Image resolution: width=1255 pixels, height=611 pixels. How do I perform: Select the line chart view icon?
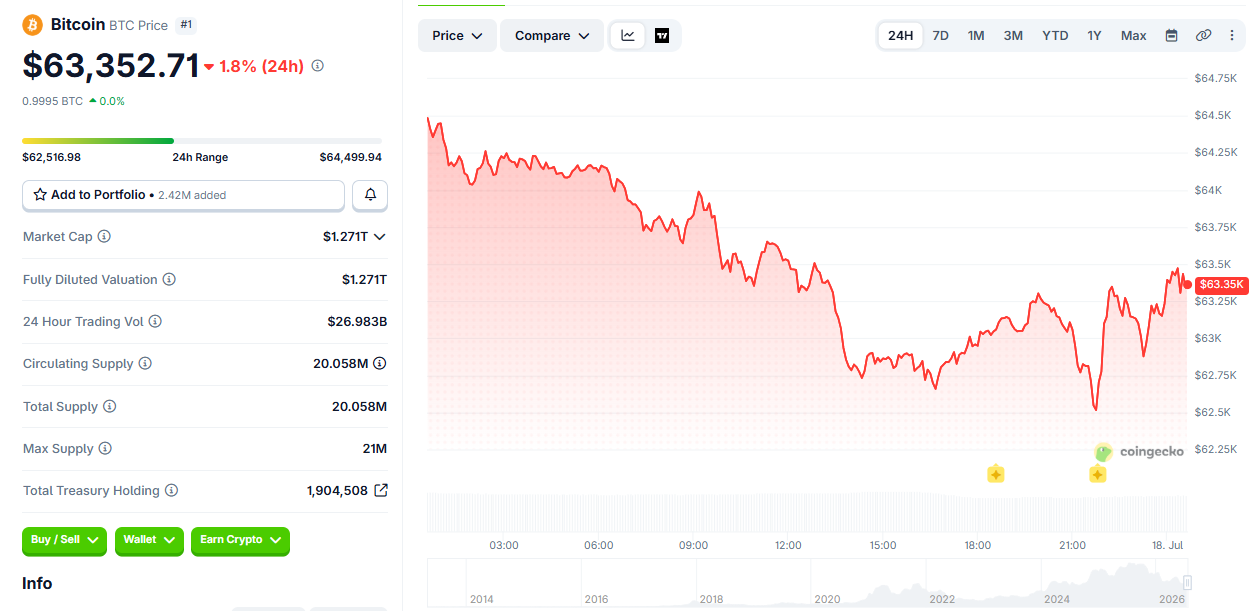[628, 36]
